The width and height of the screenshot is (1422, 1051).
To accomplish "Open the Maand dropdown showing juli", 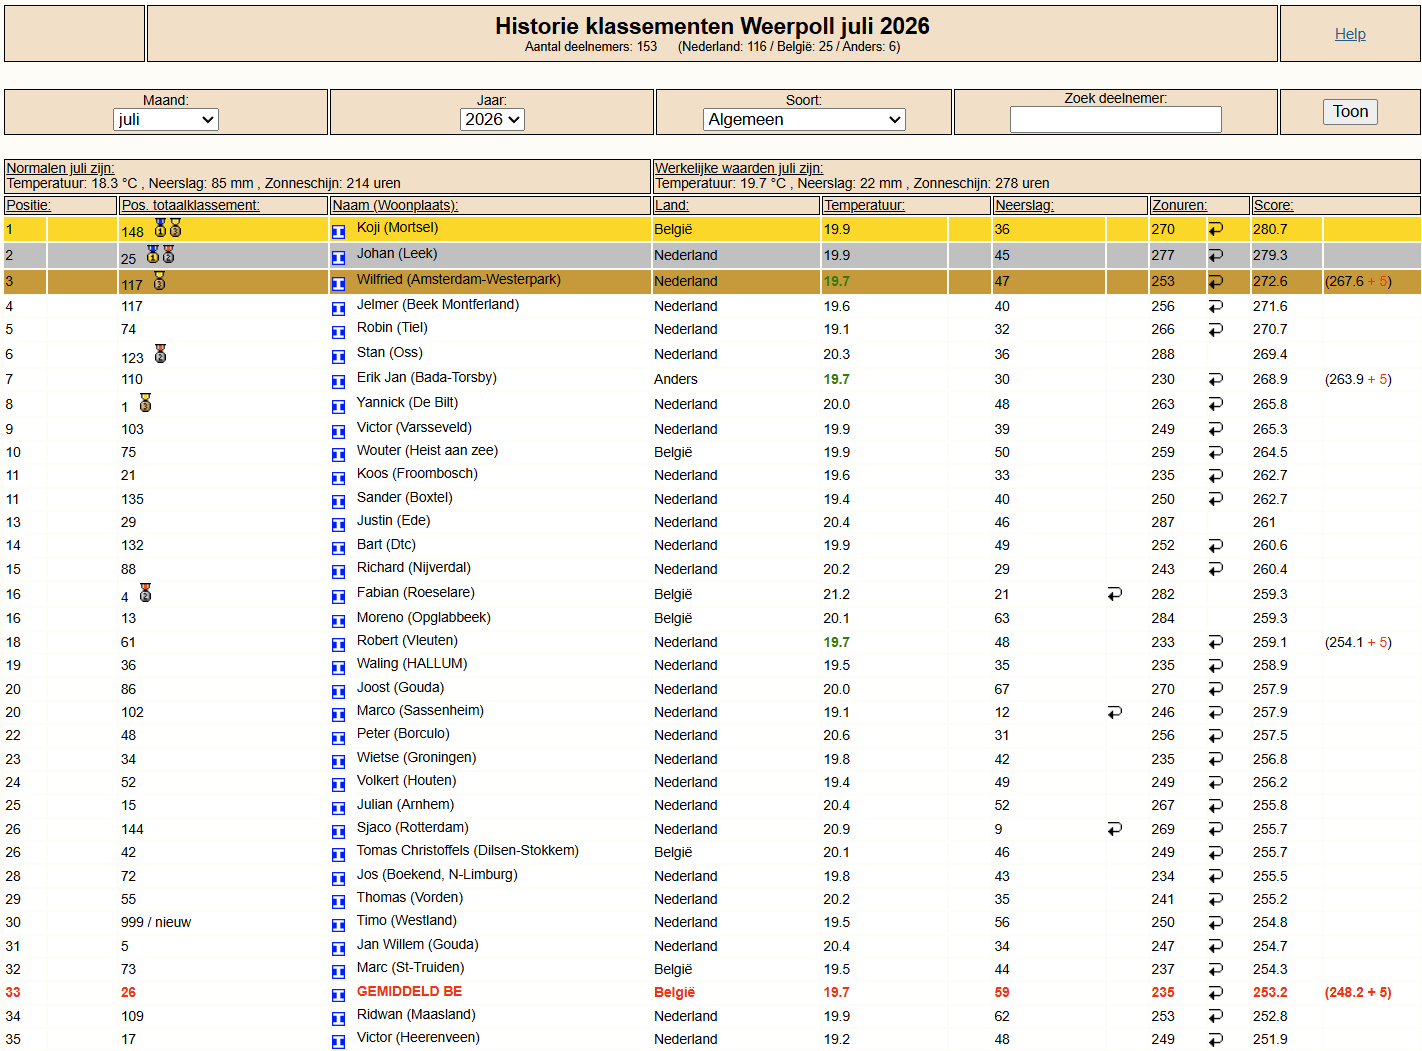I will pos(166,119).
